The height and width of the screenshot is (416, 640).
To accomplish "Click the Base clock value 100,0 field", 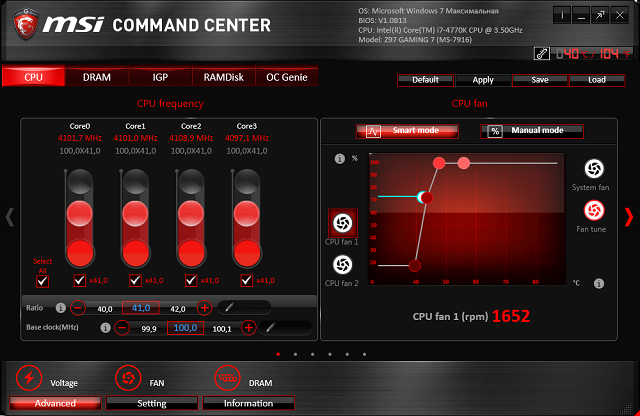I will [x=185, y=327].
